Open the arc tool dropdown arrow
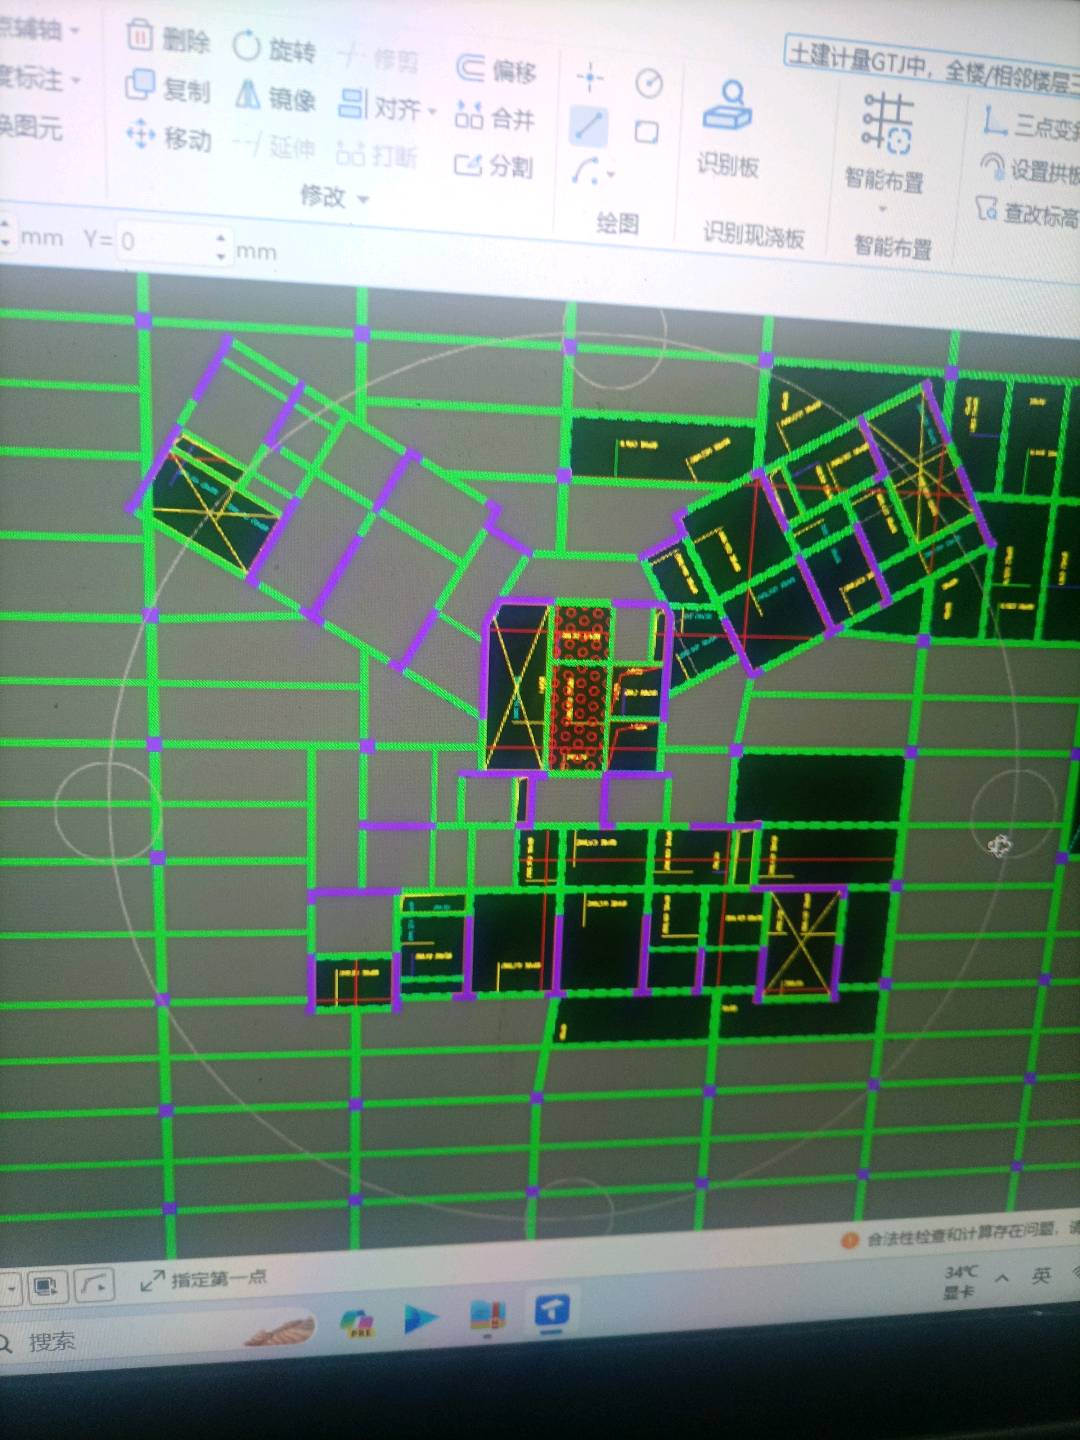The height and width of the screenshot is (1440, 1080). [x=610, y=176]
